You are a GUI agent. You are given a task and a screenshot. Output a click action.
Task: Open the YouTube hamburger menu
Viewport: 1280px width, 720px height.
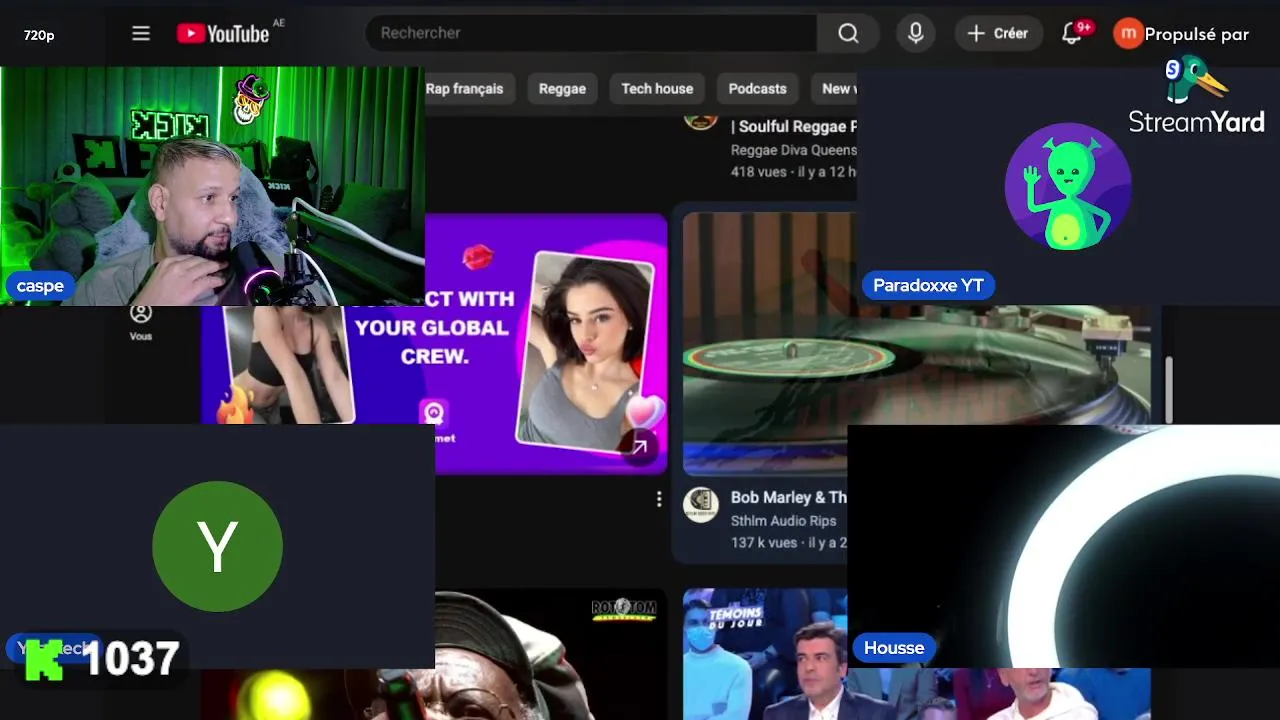(141, 34)
